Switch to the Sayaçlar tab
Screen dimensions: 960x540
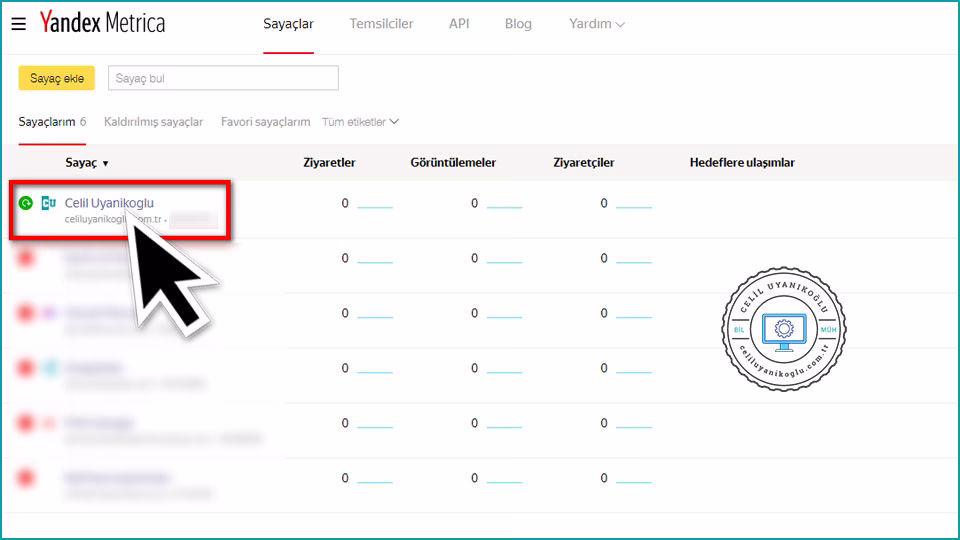point(288,24)
